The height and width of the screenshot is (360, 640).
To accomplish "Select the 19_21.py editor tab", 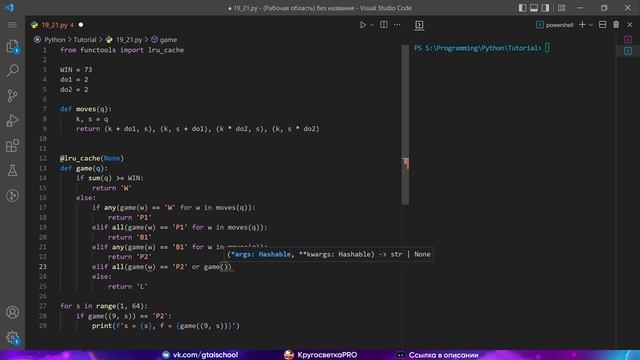I will click(x=57, y=25).
